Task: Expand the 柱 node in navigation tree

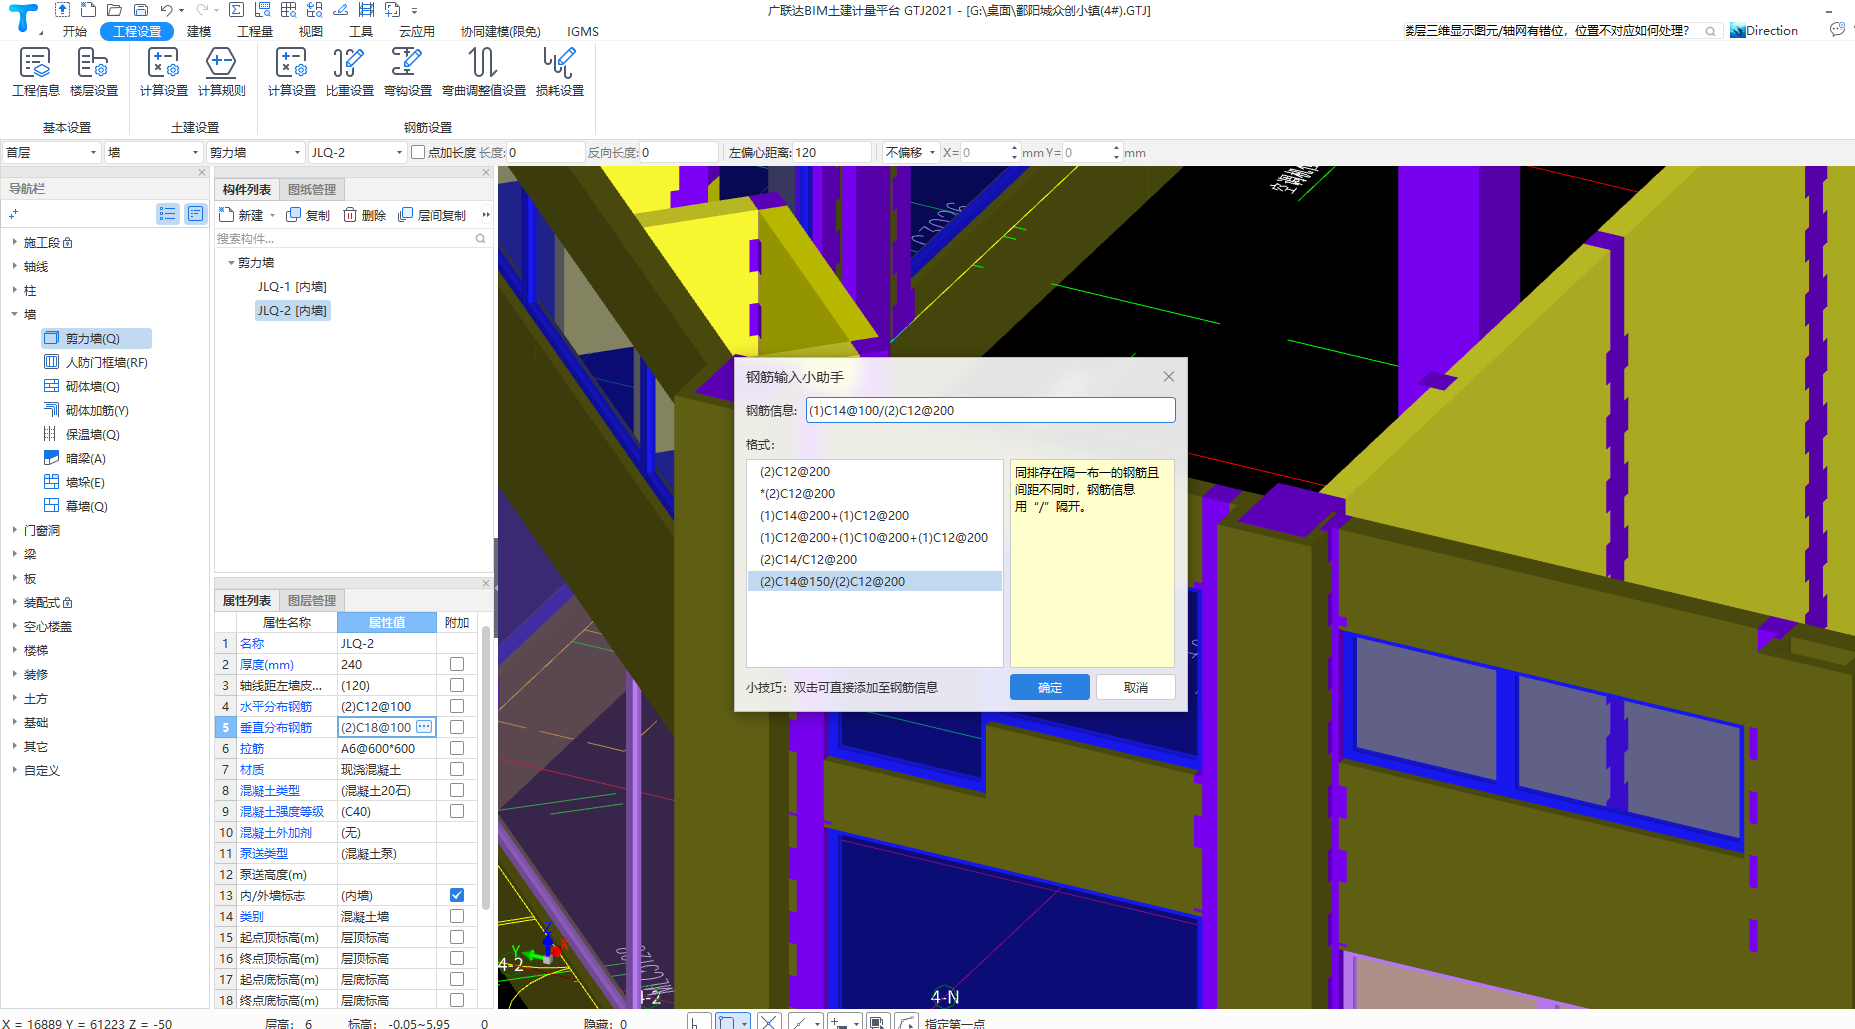Action: [x=14, y=290]
